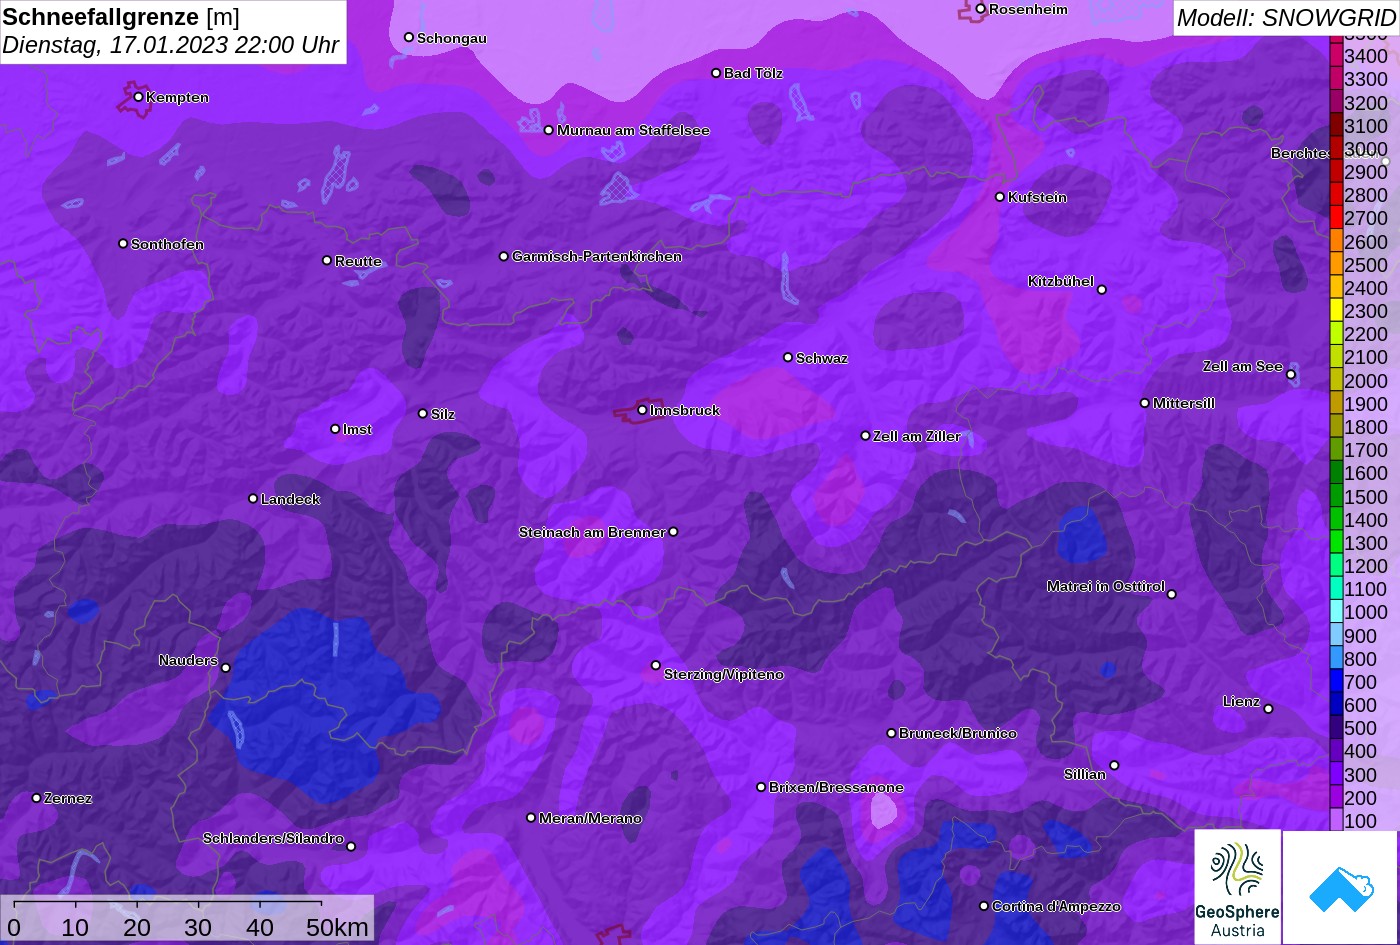Select the Cortina d'Ampezzo marker dot

click(984, 906)
